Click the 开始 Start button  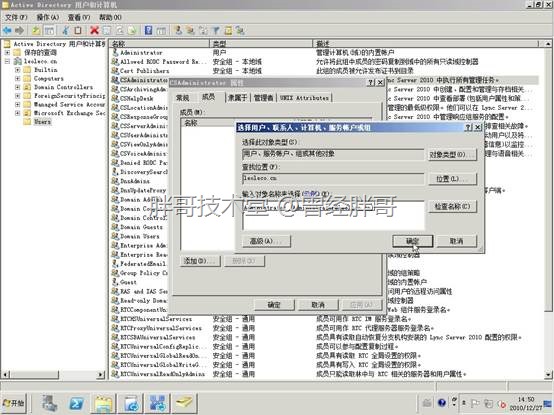pyautogui.click(x=13, y=403)
